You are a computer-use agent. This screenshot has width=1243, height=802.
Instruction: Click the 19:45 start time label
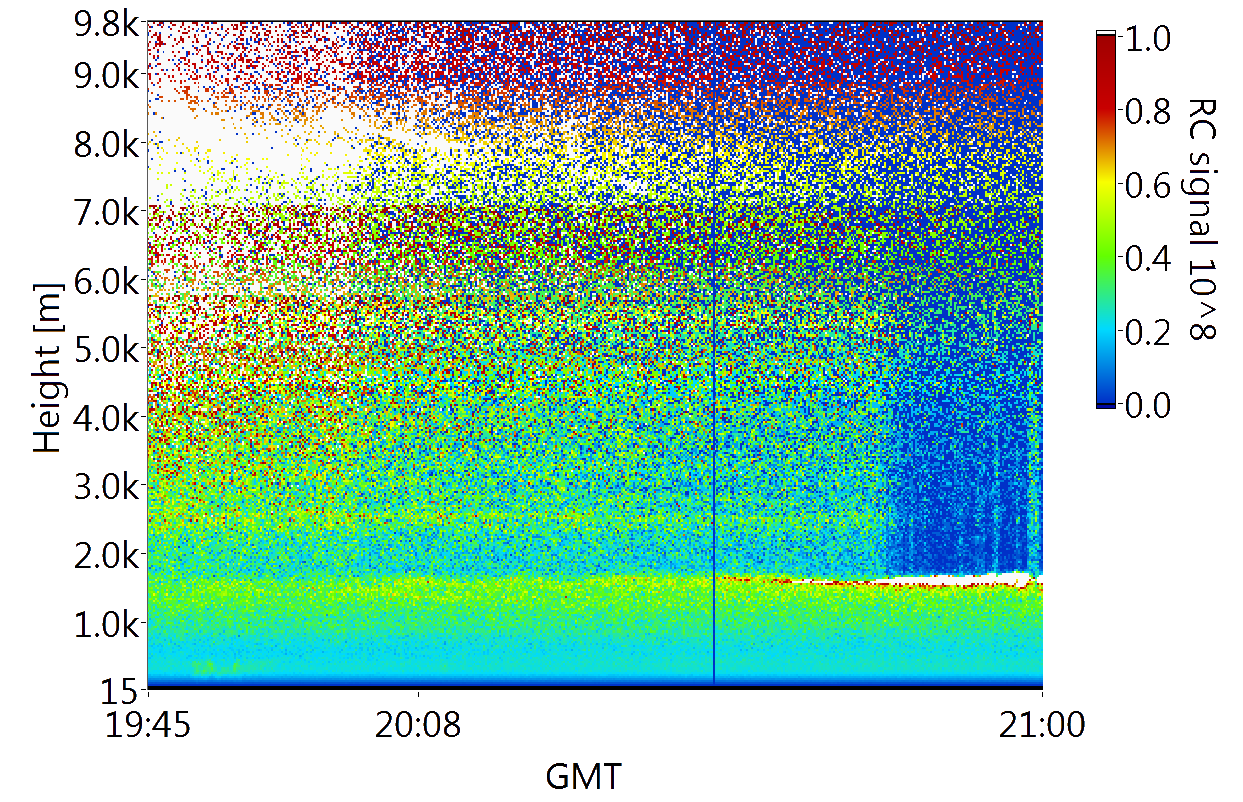[148, 725]
